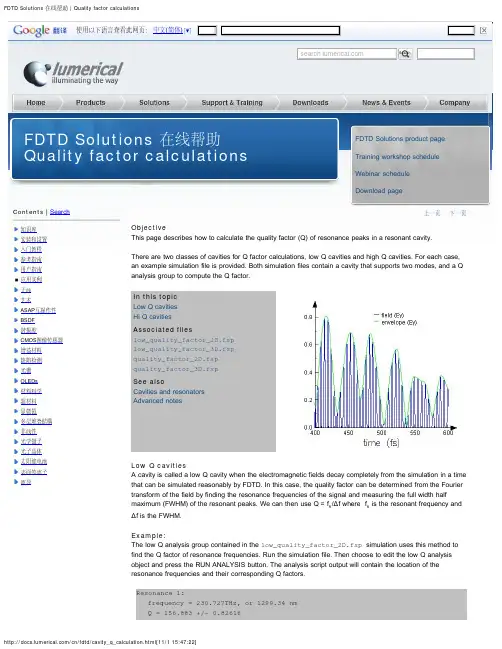Open the CMOS contents link
This screenshot has height=649, width=502.
41,340
